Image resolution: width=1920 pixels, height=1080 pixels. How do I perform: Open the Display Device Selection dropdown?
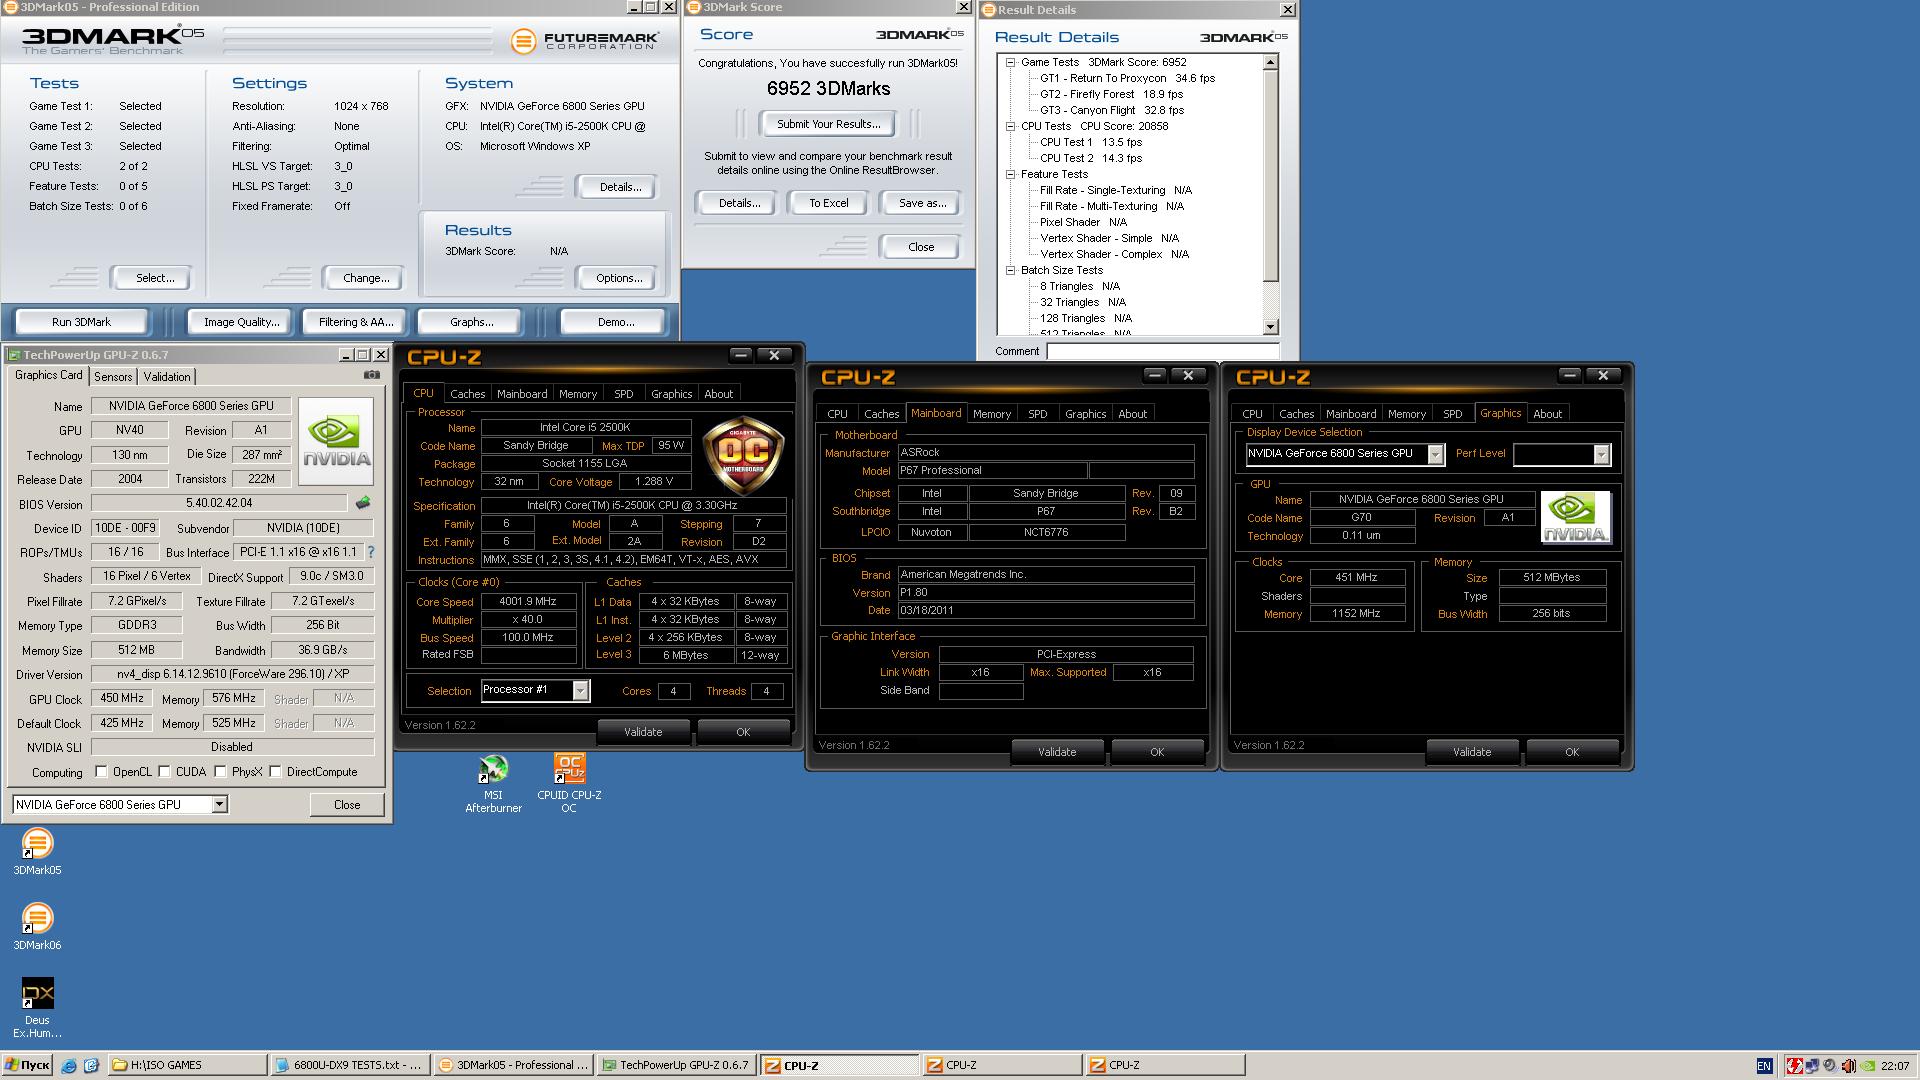point(1435,454)
